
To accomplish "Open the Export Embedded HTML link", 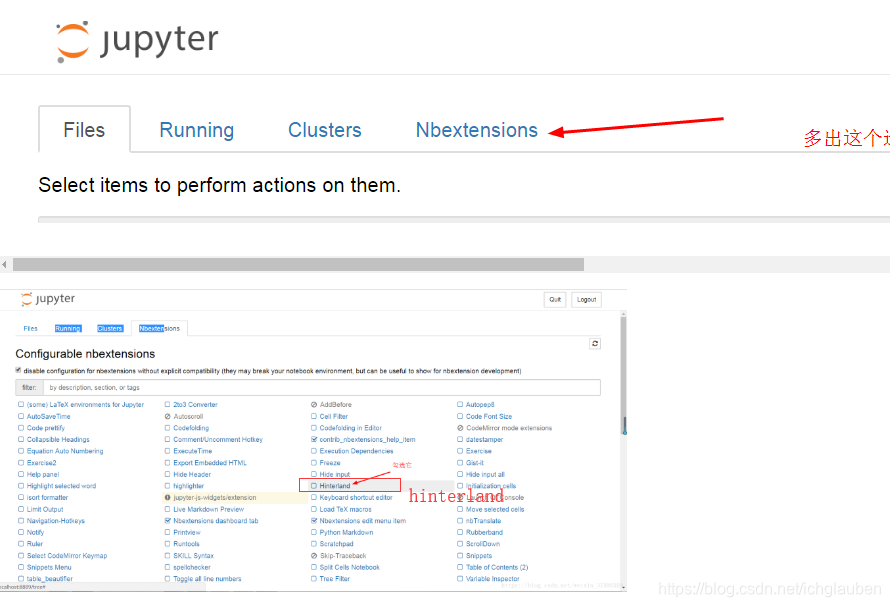I will point(210,463).
